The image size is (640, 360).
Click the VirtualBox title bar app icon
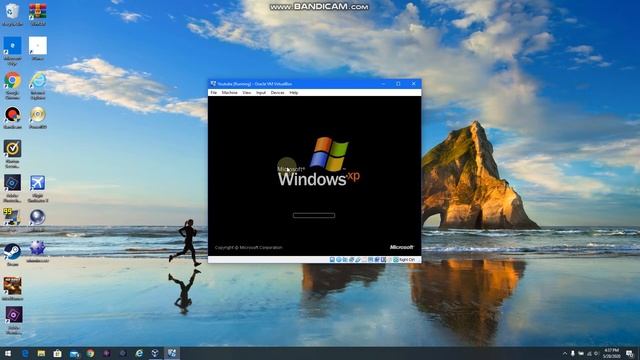point(213,84)
